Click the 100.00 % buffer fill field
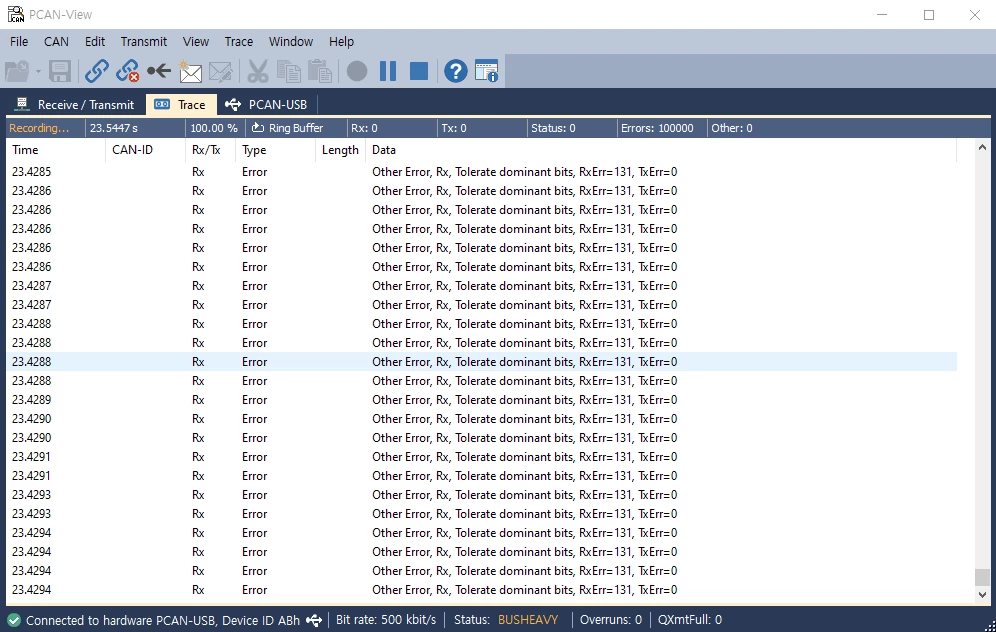This screenshot has height=632, width=996. click(214, 128)
